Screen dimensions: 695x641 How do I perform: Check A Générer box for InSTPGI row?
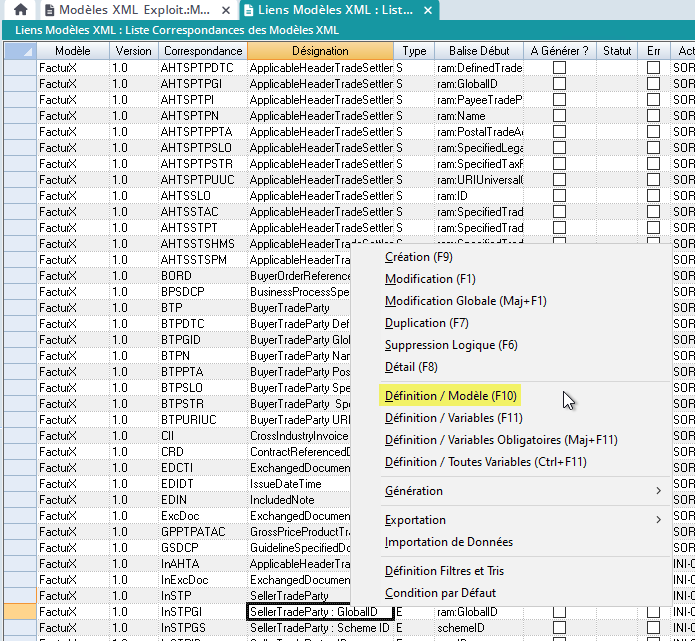(x=560, y=612)
